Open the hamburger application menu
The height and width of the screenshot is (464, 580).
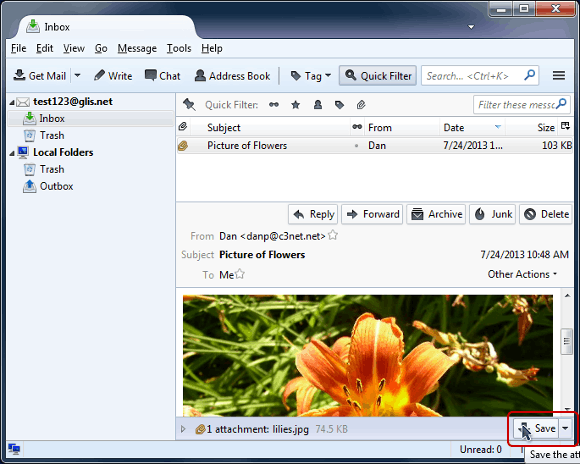pyautogui.click(x=559, y=75)
